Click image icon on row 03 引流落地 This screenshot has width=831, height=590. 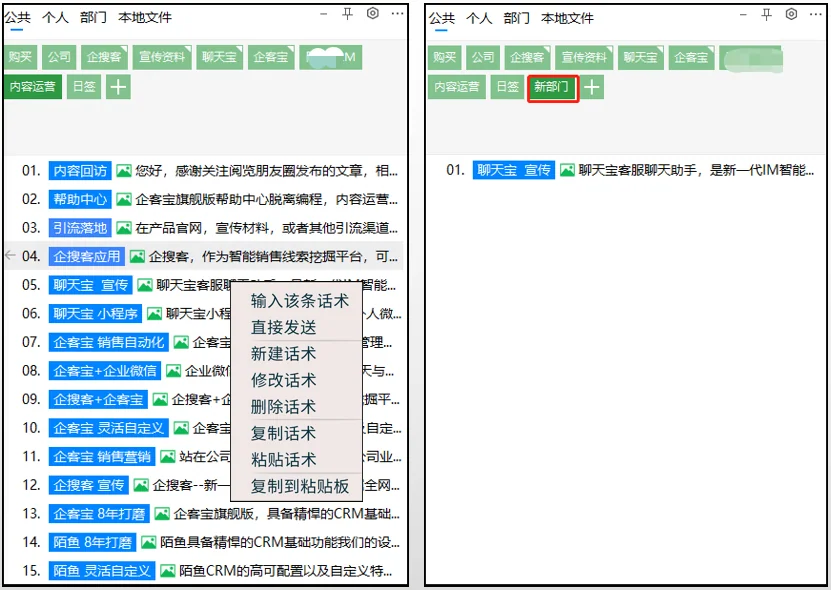[x=123, y=228]
